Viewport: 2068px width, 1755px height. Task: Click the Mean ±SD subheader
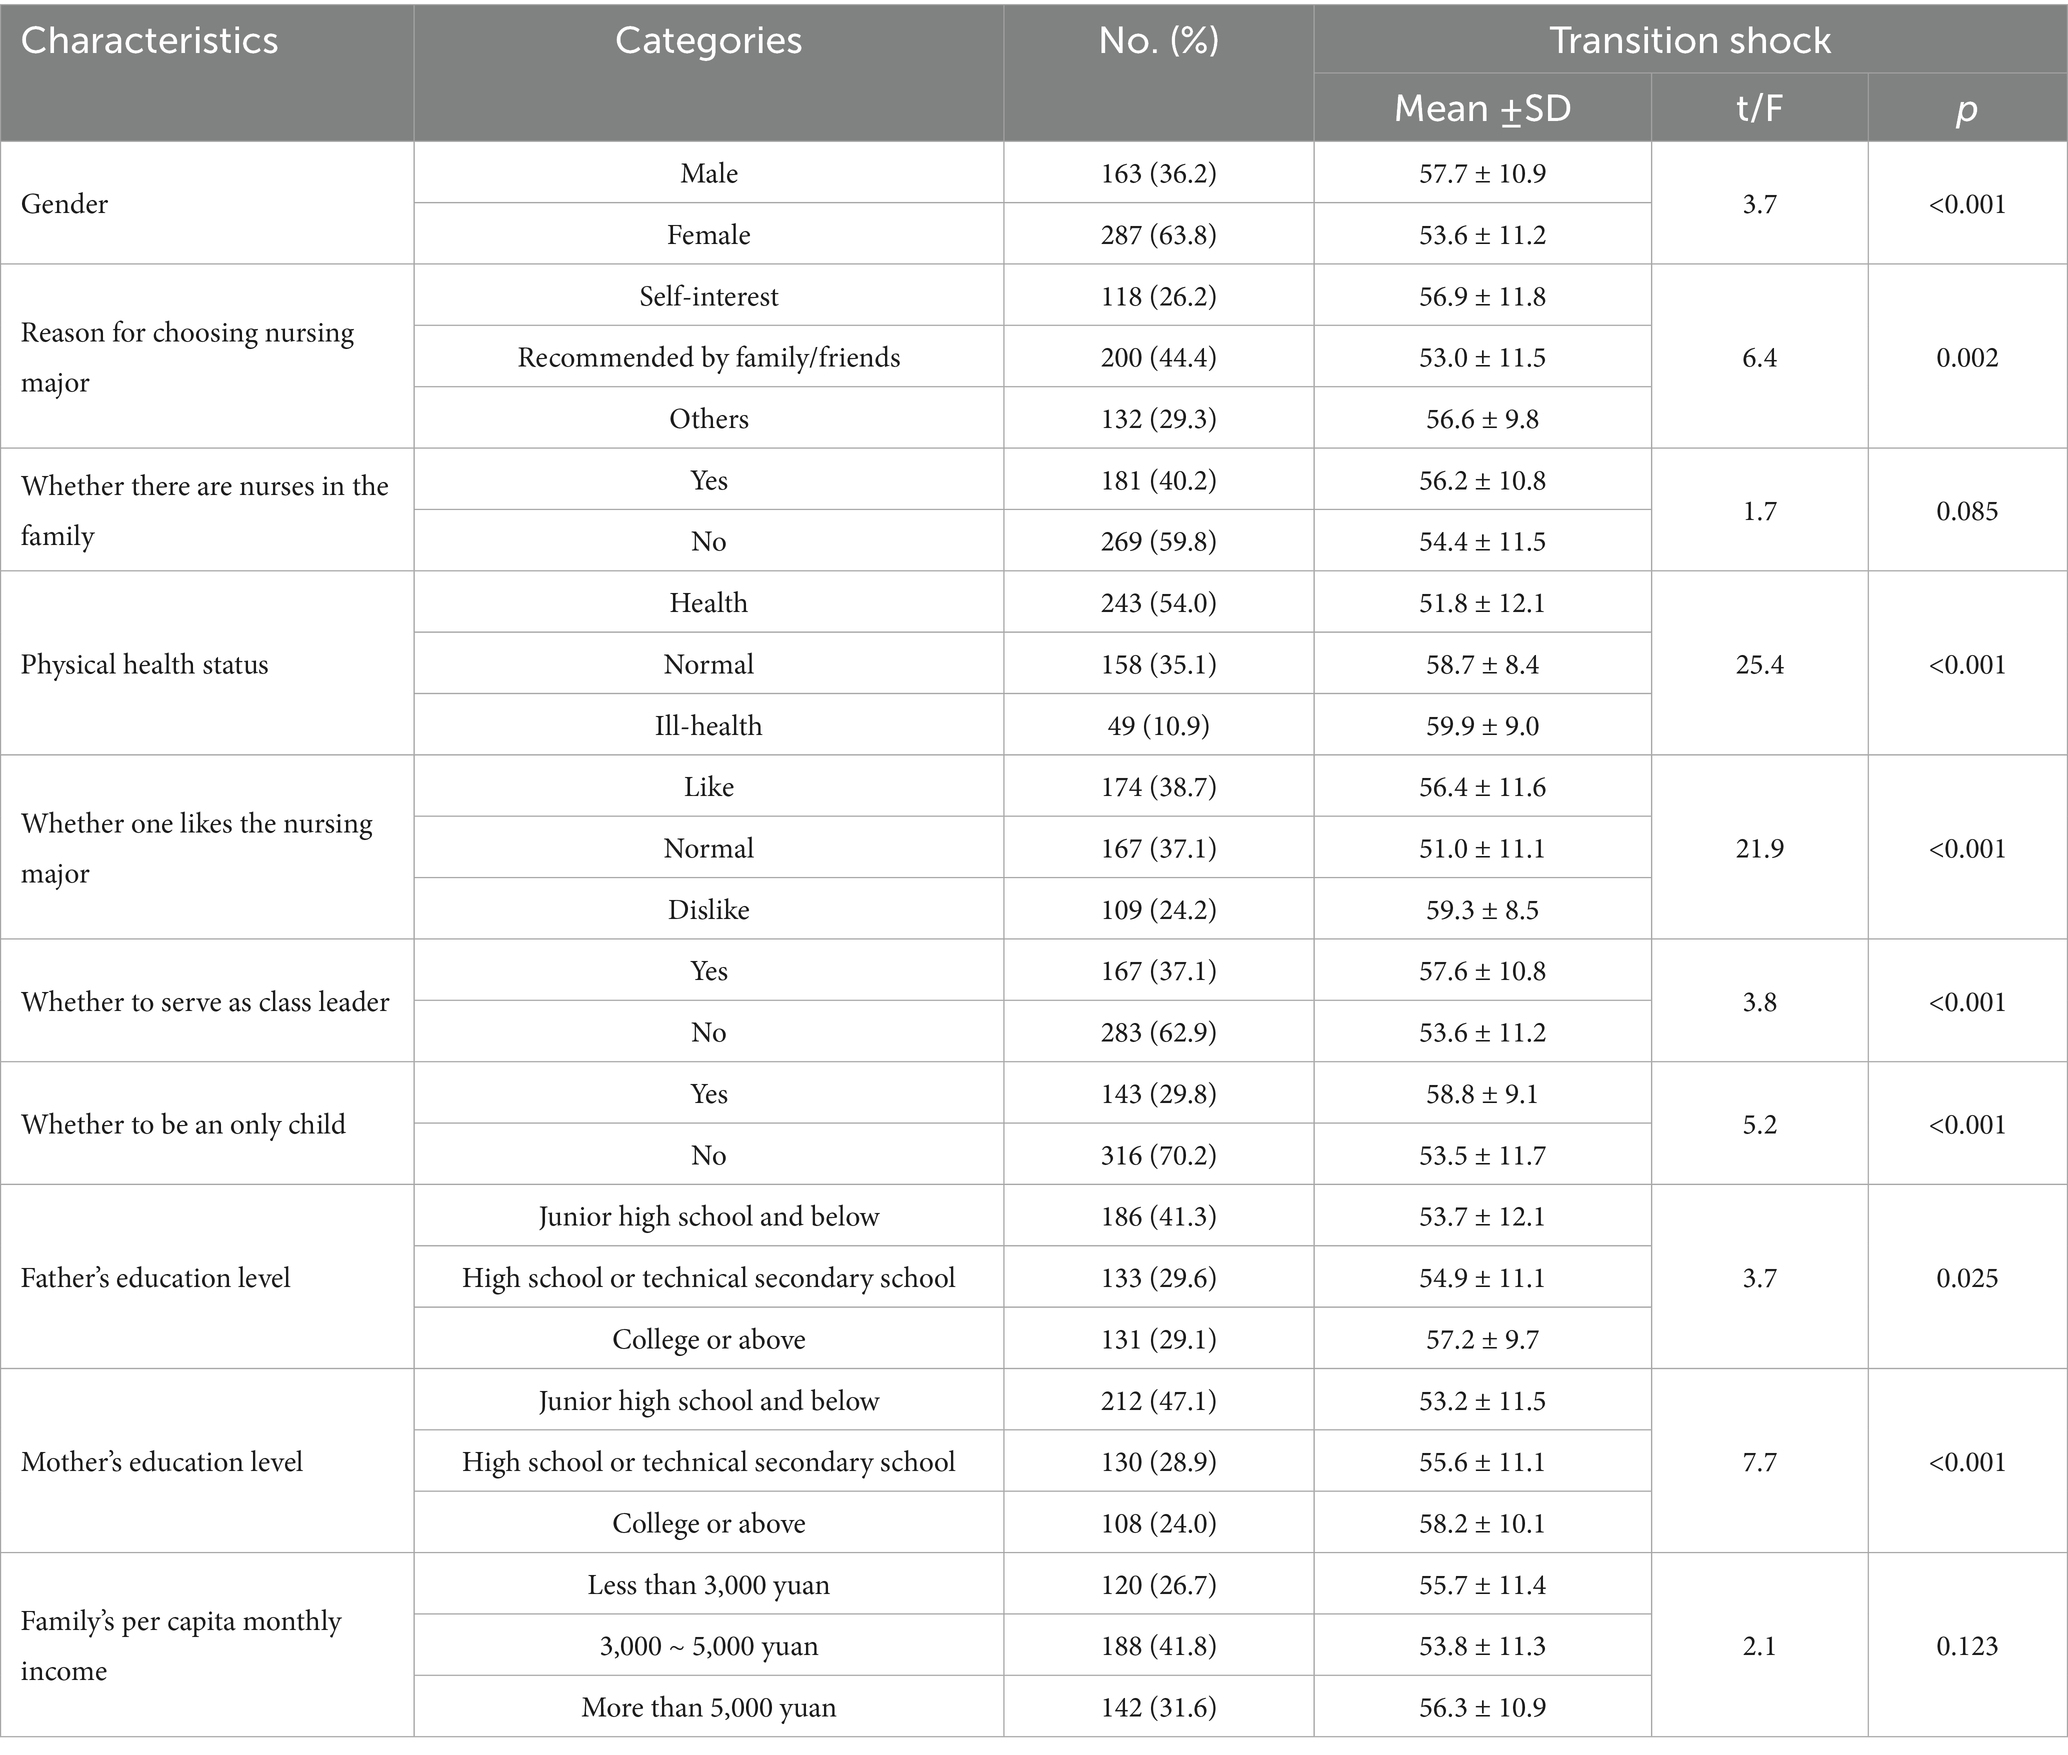1482,108
